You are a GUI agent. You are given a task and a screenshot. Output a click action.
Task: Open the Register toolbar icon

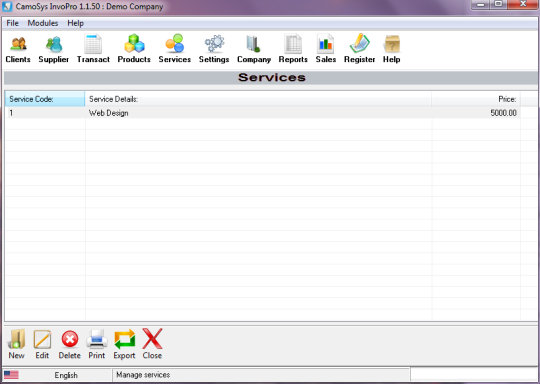pyautogui.click(x=359, y=49)
